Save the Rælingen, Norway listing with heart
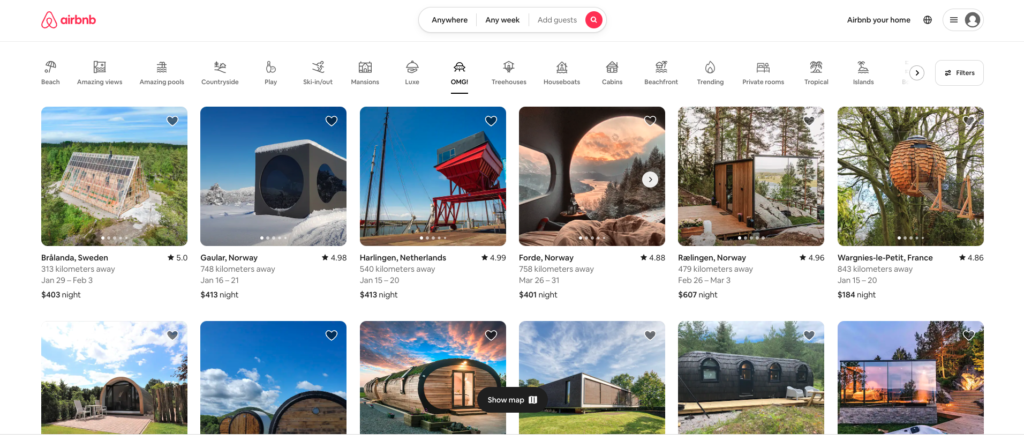Screen dimensions: 1024x440 pyautogui.click(x=809, y=121)
